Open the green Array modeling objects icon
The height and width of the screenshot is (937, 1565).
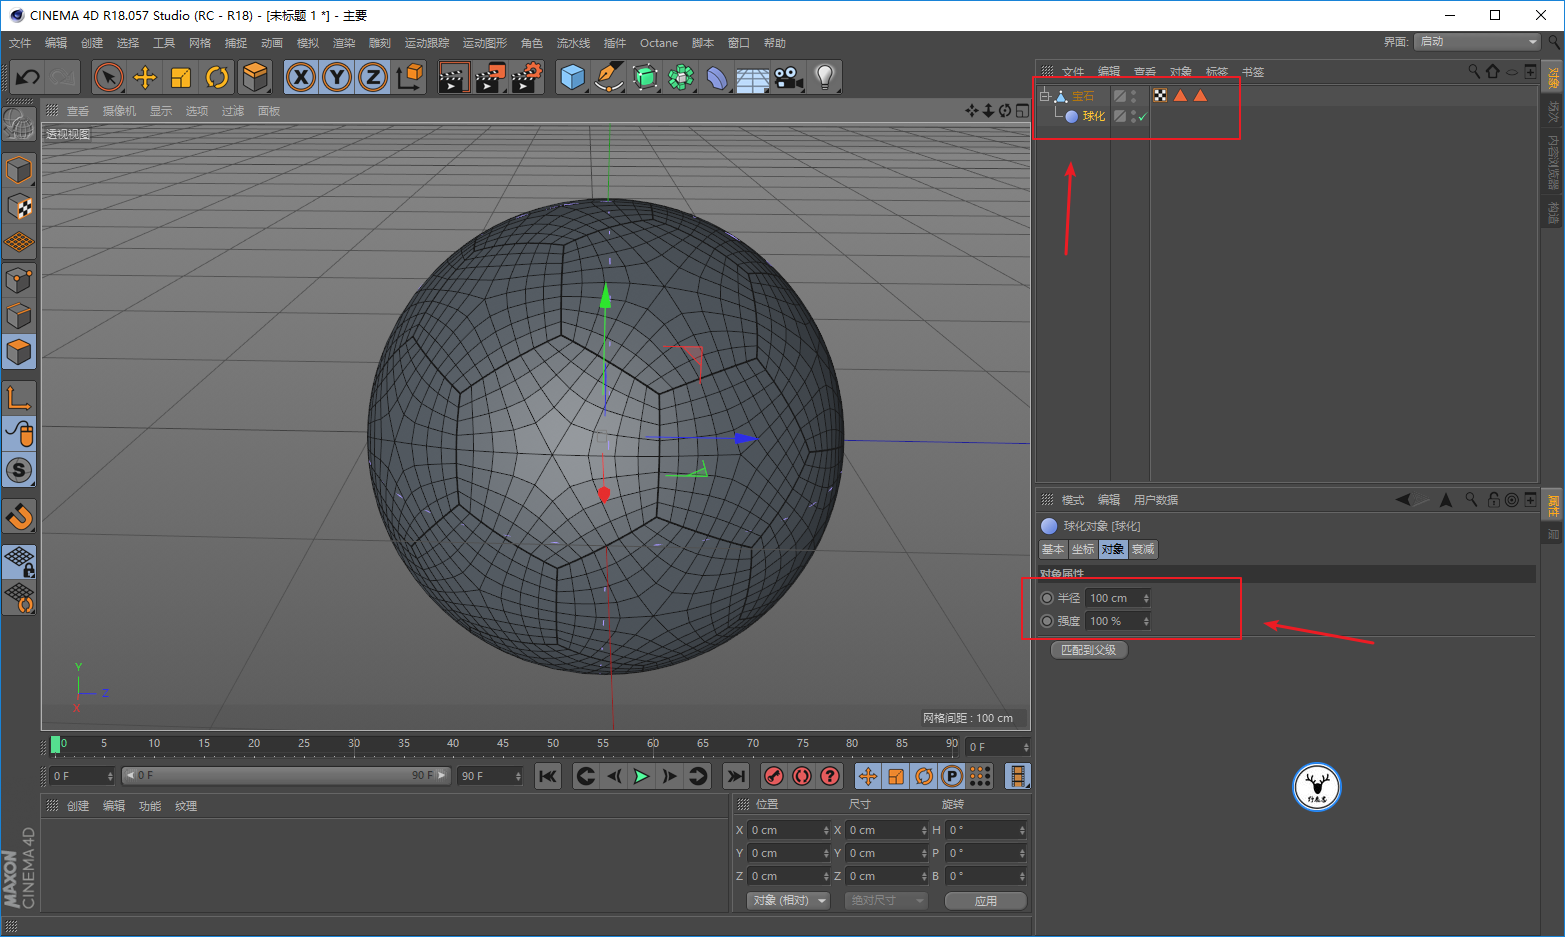point(681,77)
